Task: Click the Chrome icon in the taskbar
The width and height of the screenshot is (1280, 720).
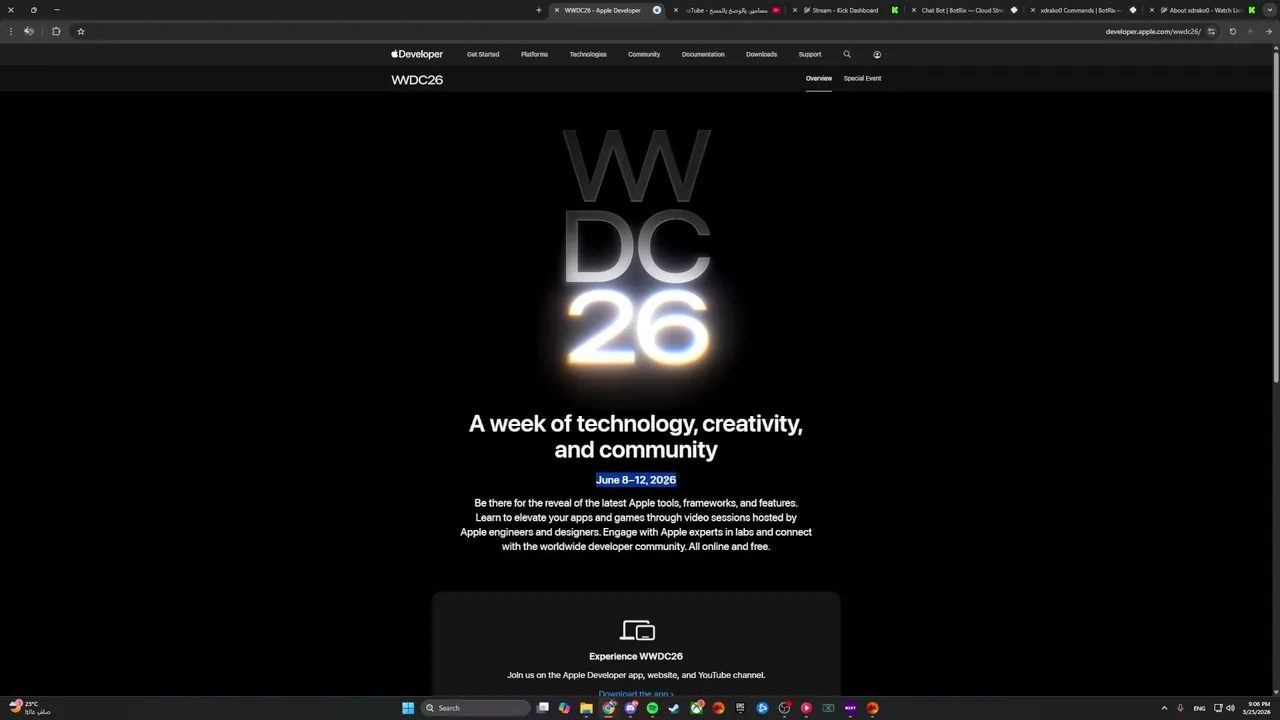Action: point(609,708)
